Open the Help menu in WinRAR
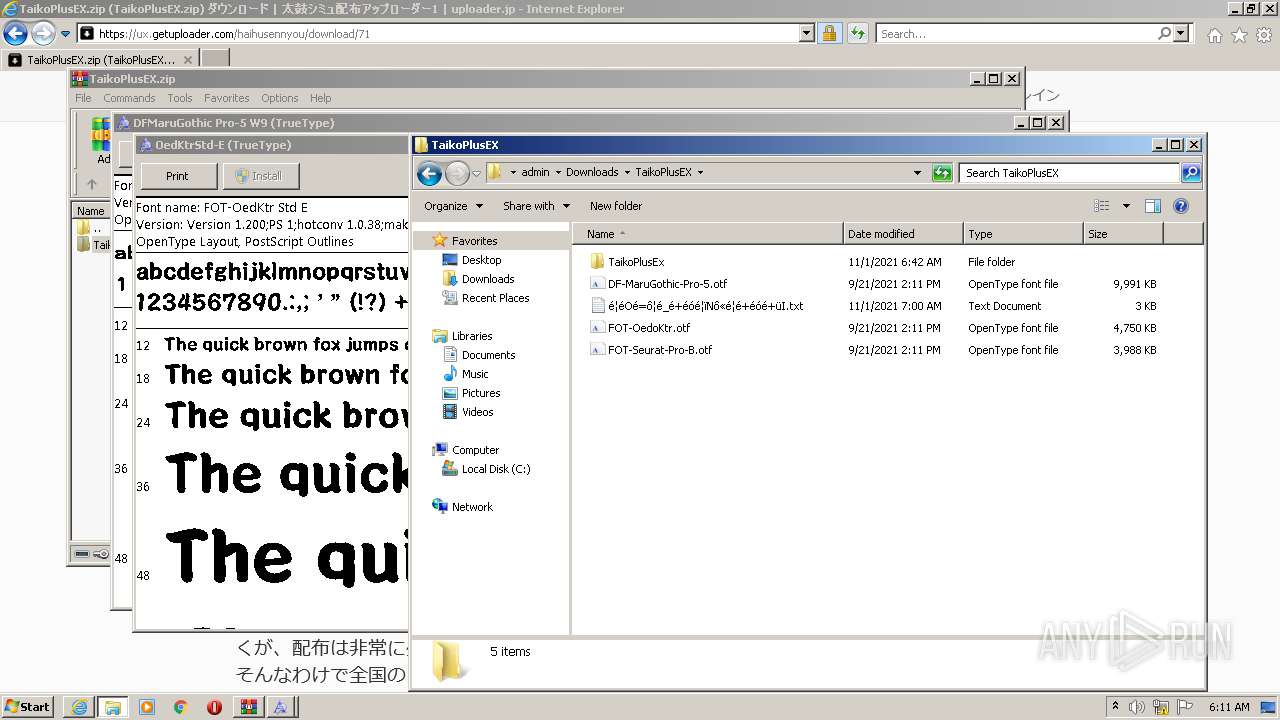Viewport: 1280px width, 720px height. pyautogui.click(x=320, y=98)
